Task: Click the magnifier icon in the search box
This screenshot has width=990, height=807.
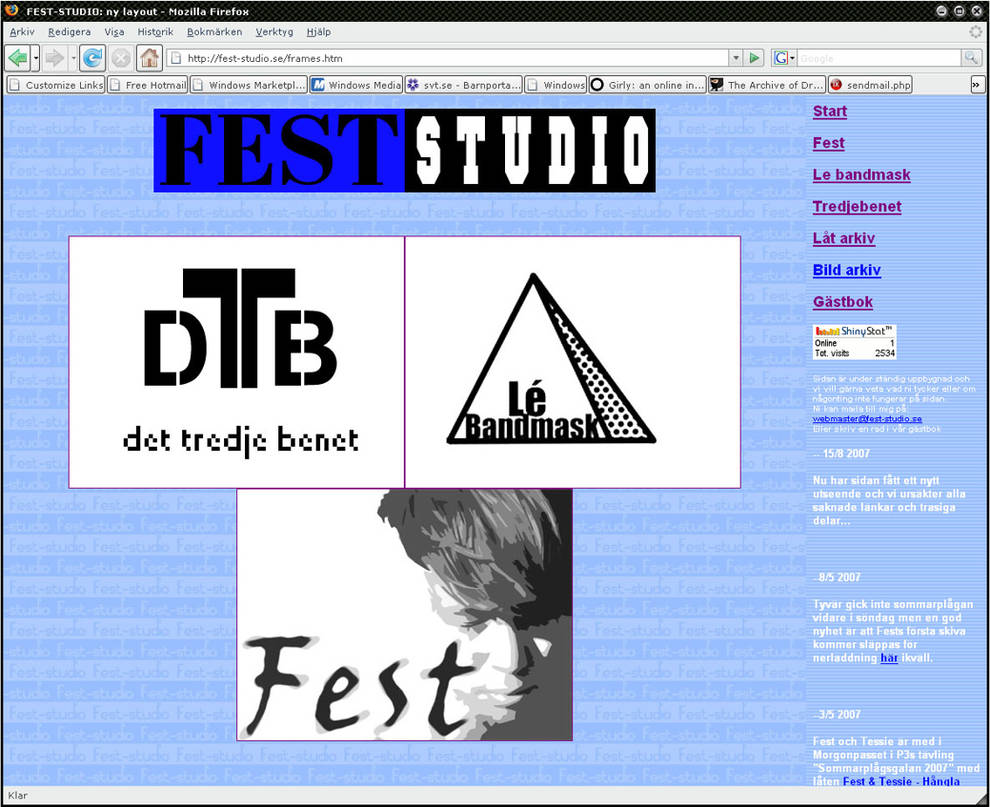Action: pos(971,57)
